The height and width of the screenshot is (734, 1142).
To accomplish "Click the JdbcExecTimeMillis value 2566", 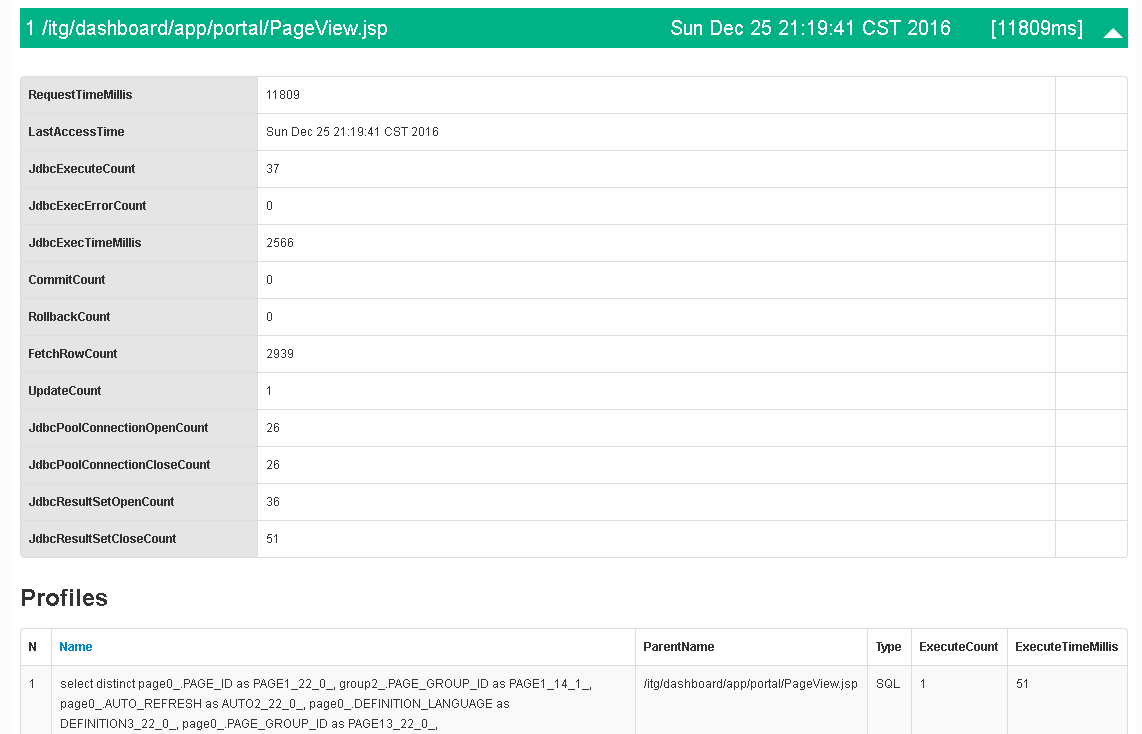I will pyautogui.click(x=280, y=243).
